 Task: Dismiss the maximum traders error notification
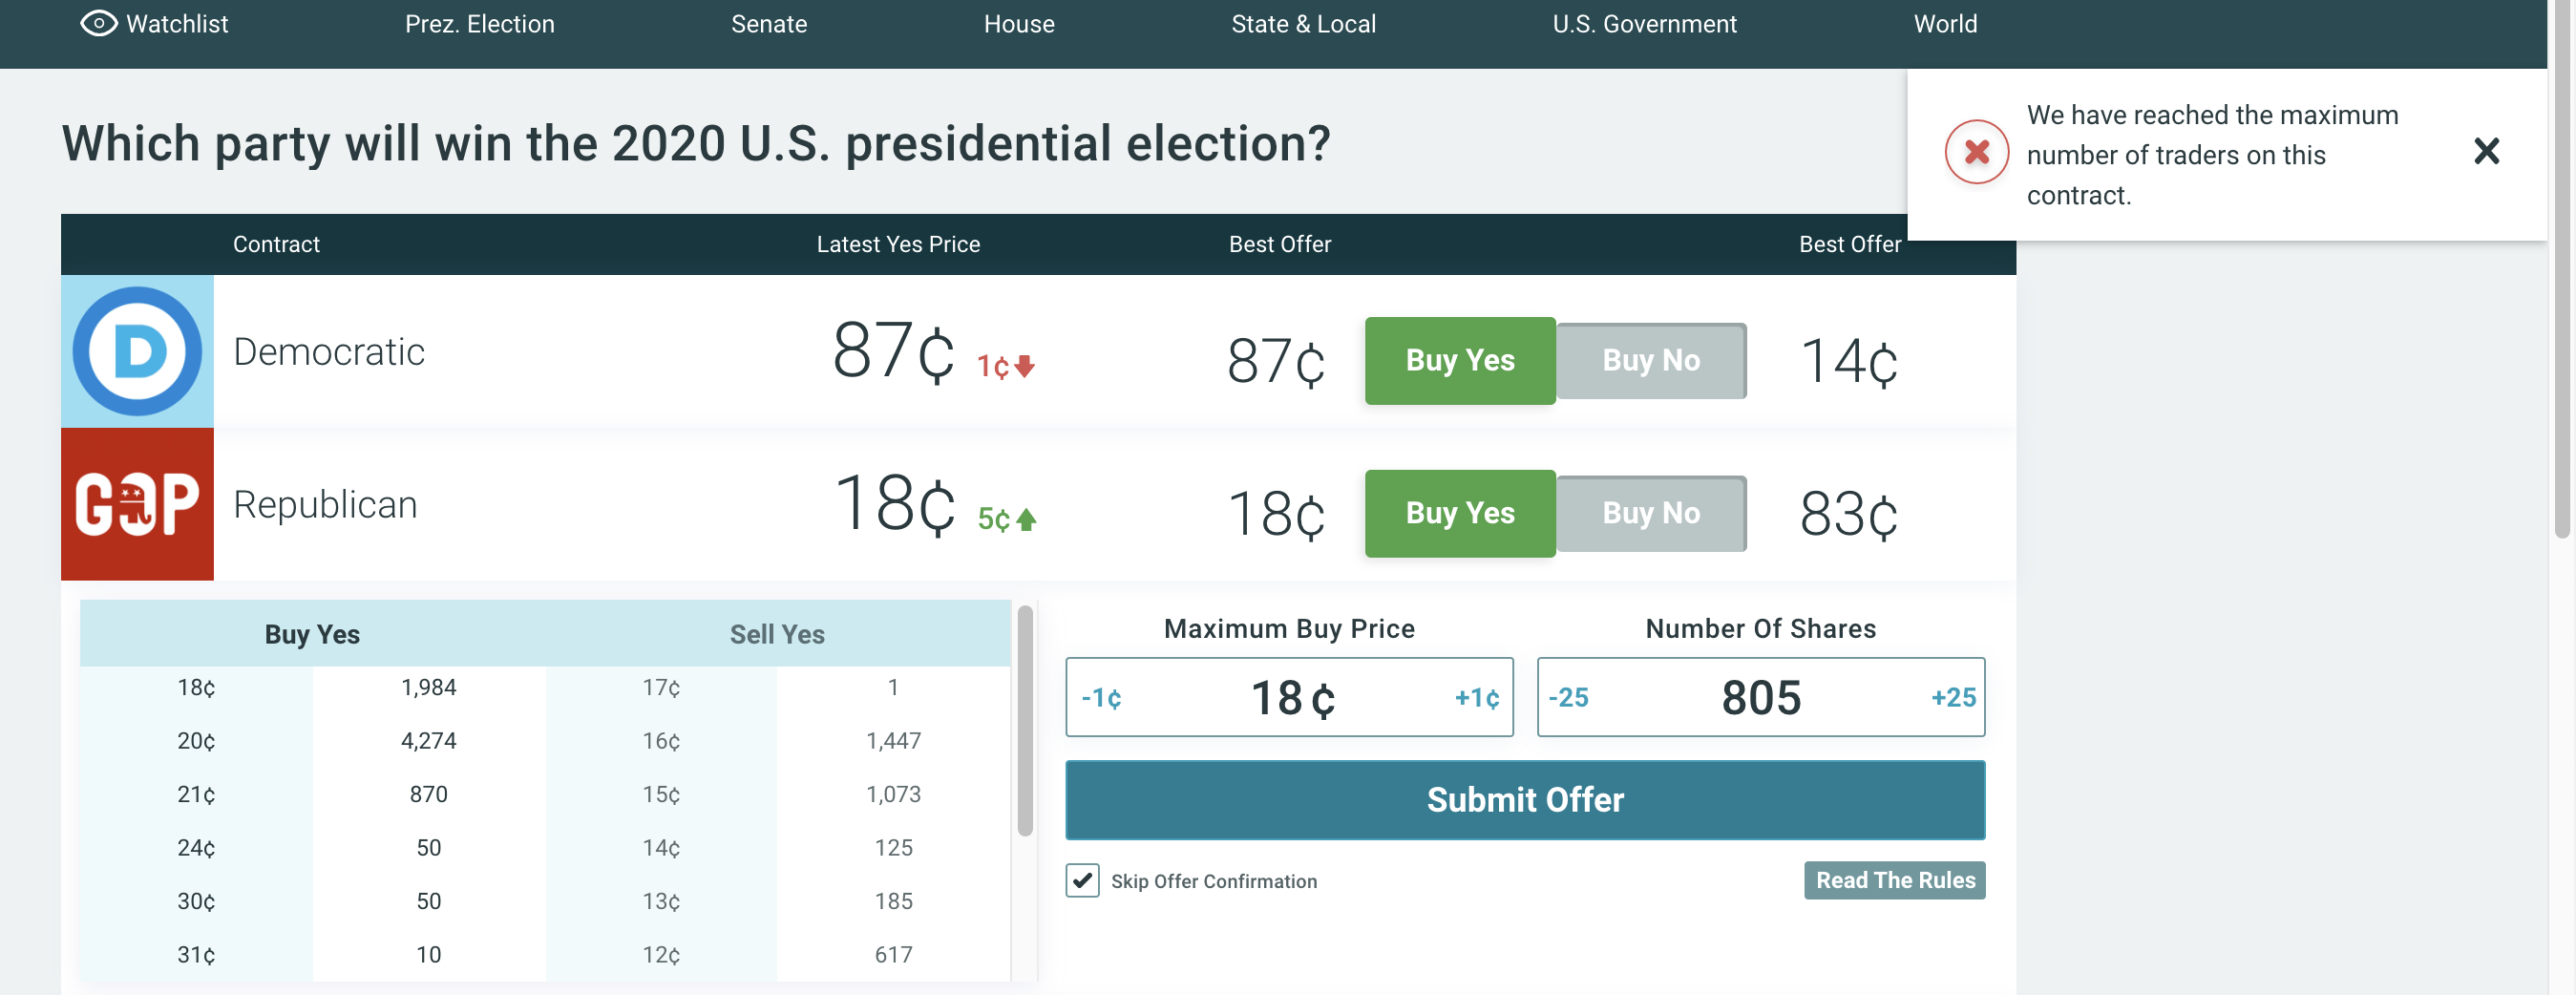tap(2486, 152)
